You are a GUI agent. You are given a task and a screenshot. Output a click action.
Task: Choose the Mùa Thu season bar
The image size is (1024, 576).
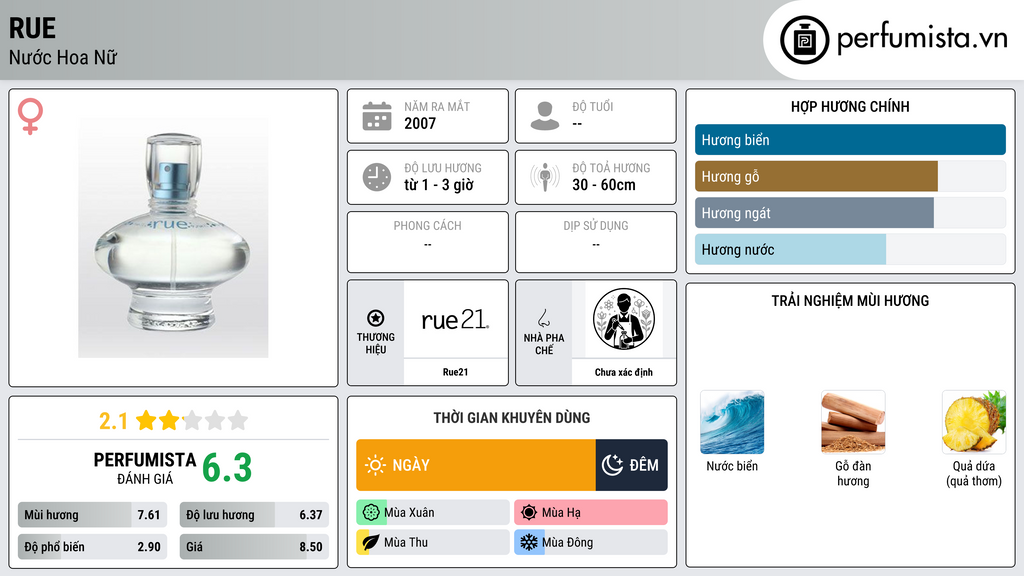(x=433, y=542)
